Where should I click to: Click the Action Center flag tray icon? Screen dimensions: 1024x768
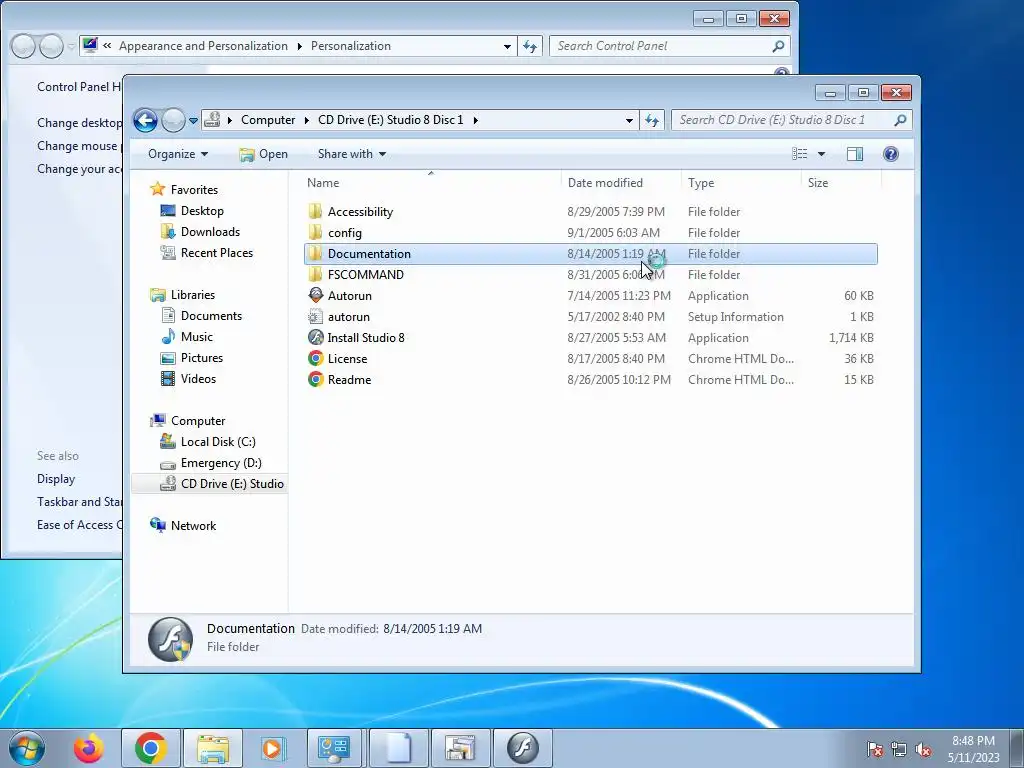[875, 749]
